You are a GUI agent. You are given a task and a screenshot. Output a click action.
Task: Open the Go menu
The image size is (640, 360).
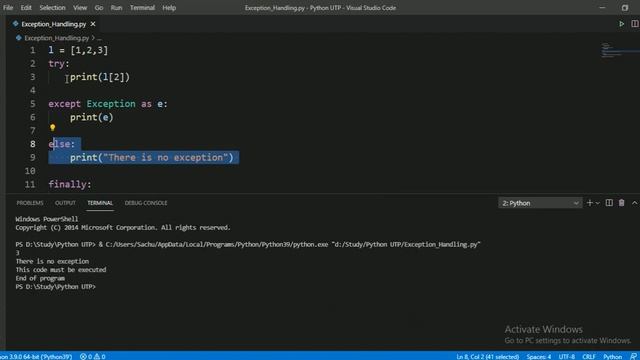(x=99, y=8)
